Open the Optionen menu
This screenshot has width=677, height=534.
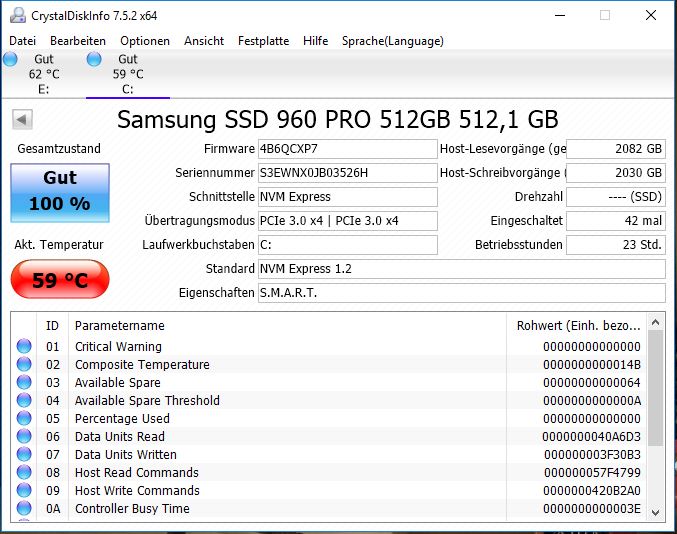tap(145, 41)
